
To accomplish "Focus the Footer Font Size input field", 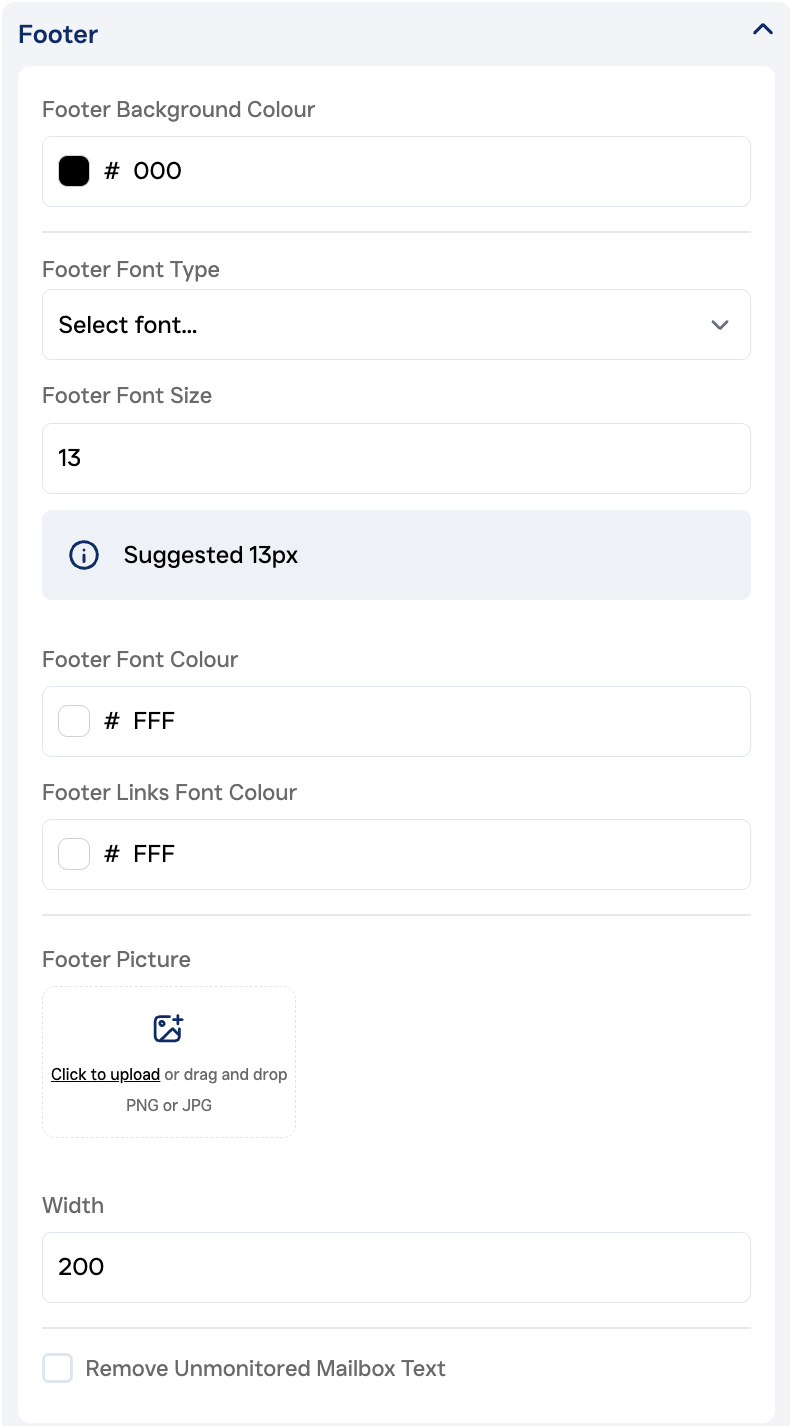I will tap(395, 458).
